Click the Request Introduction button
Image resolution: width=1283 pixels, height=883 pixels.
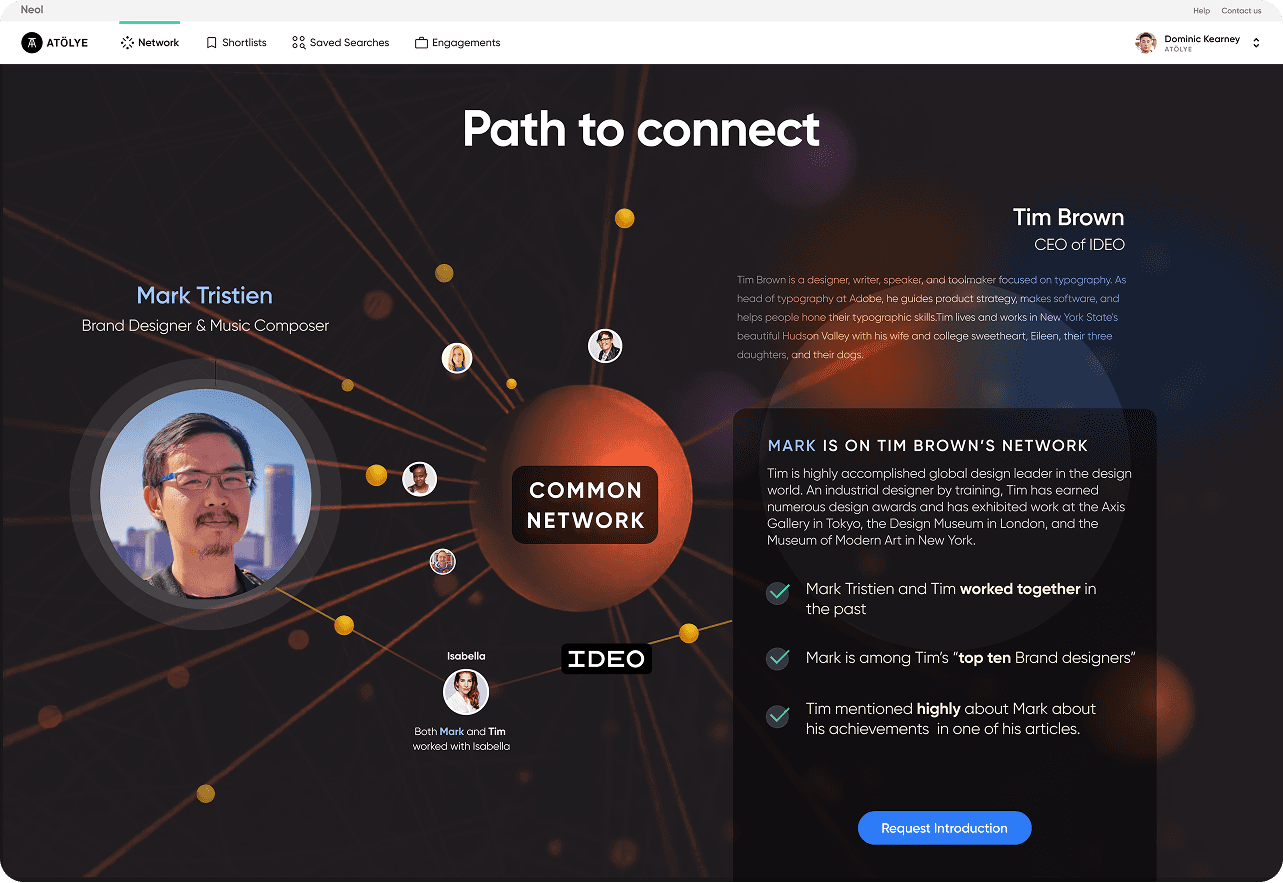[x=944, y=828]
